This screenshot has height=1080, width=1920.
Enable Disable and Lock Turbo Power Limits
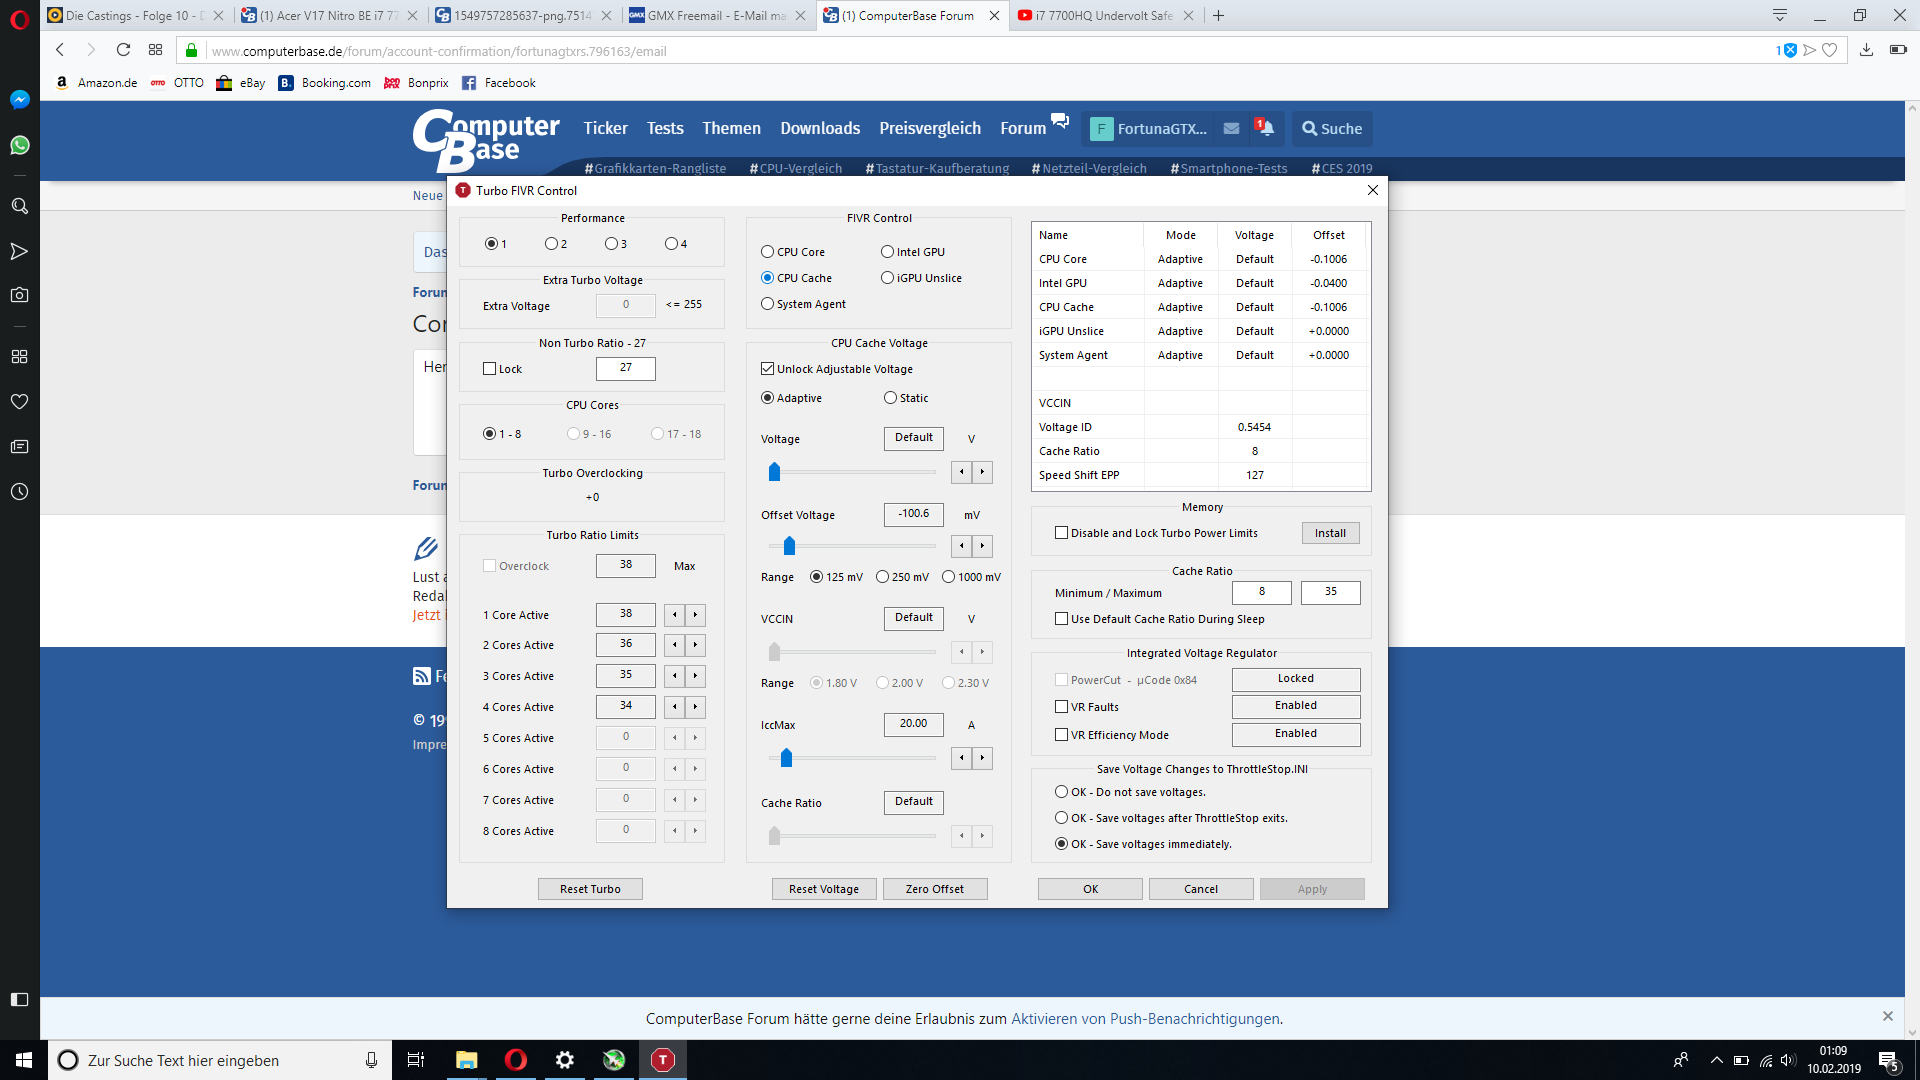click(1061, 533)
